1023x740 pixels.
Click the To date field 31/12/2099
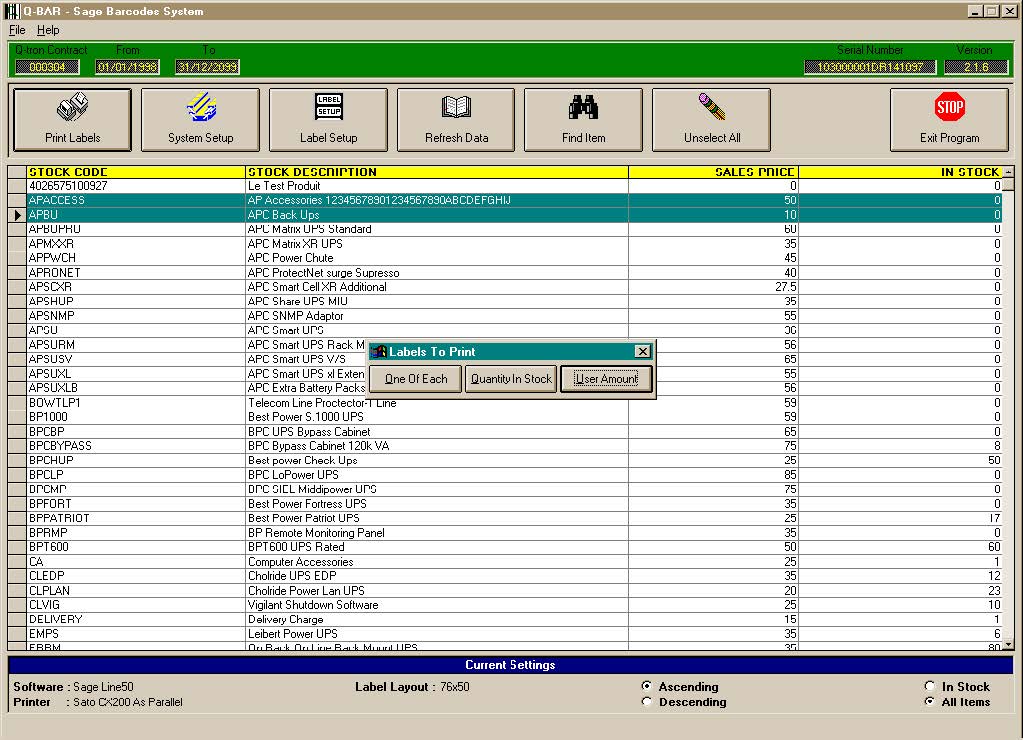pos(207,67)
